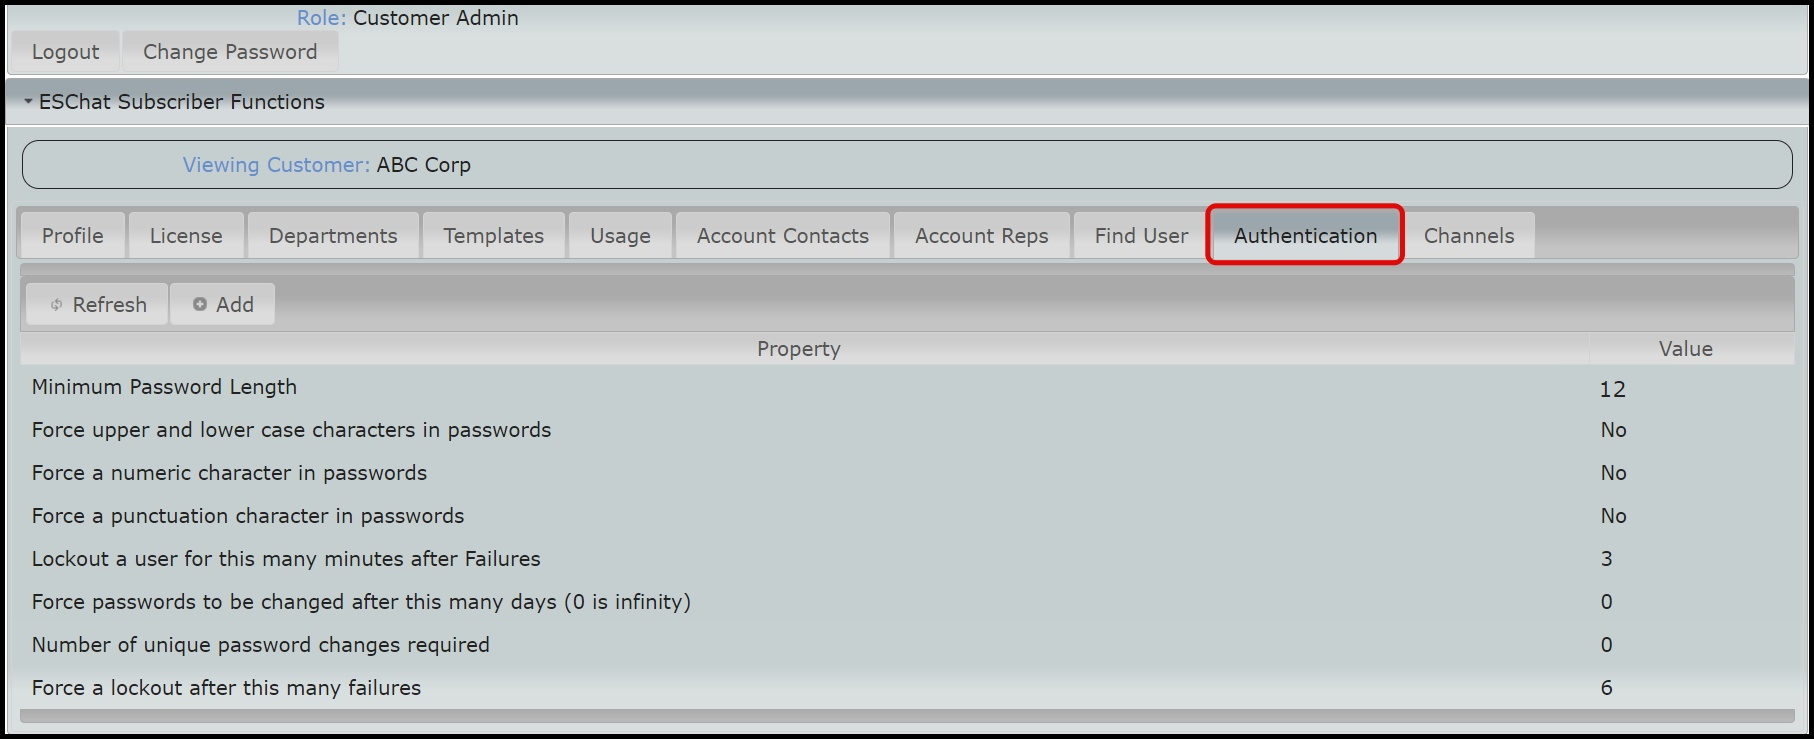Click the Add (plus) icon
This screenshot has height=739, width=1814.
coord(199,304)
